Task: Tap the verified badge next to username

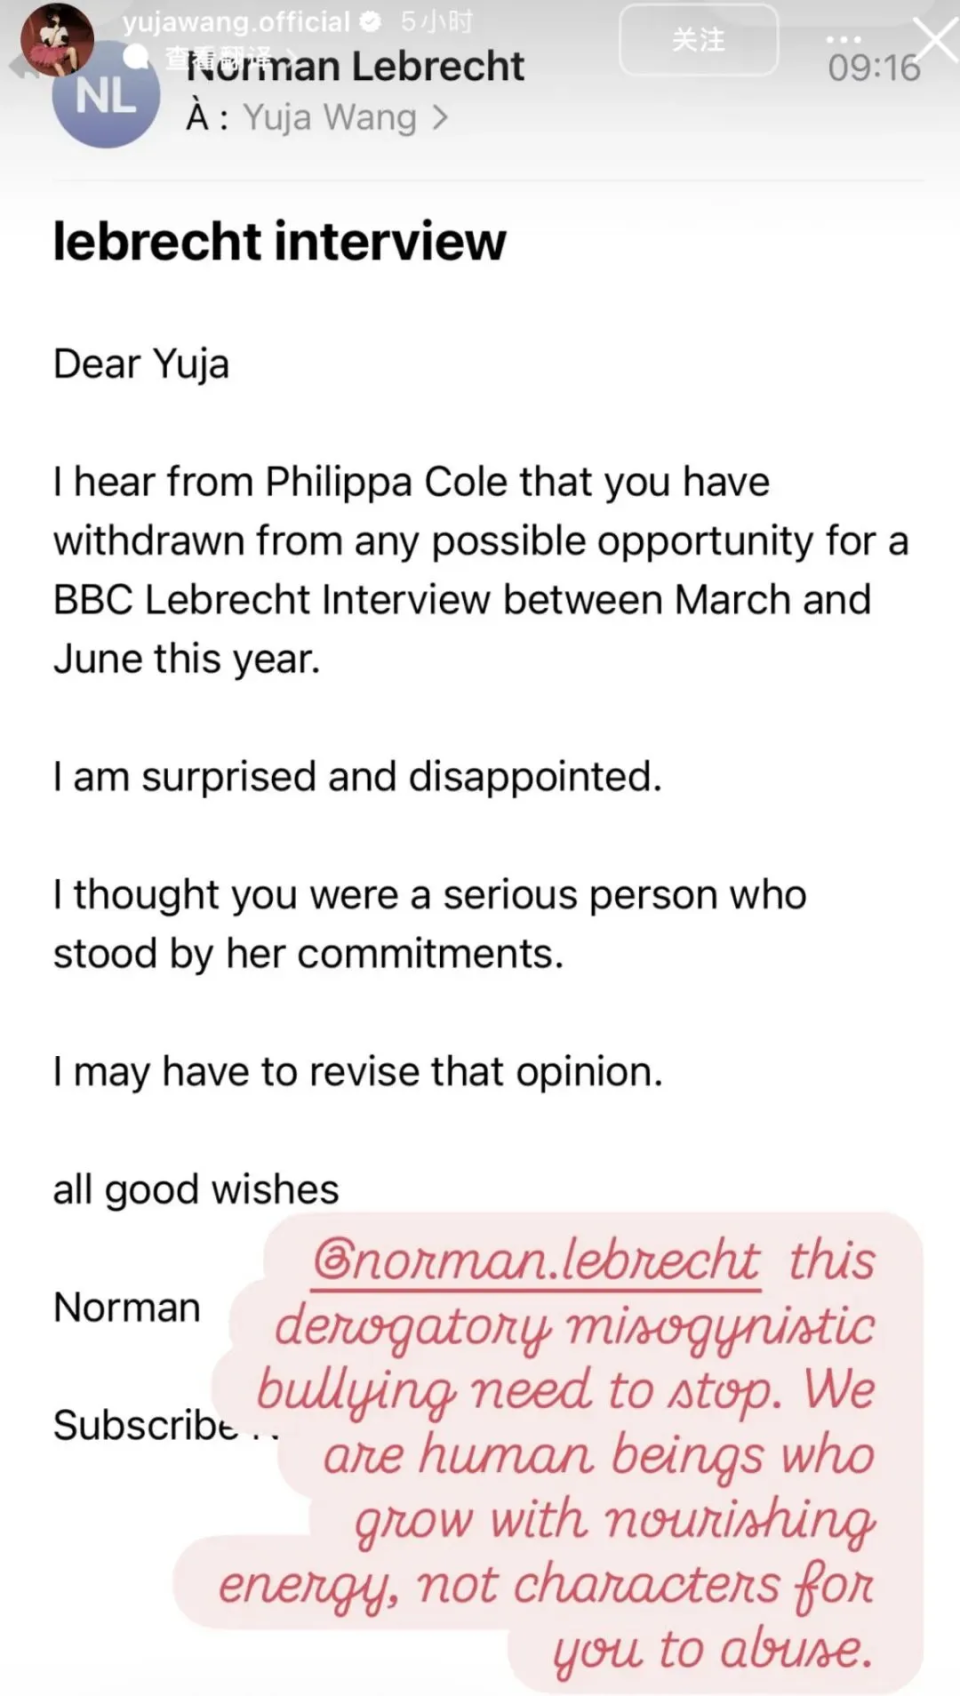Action: point(369,20)
